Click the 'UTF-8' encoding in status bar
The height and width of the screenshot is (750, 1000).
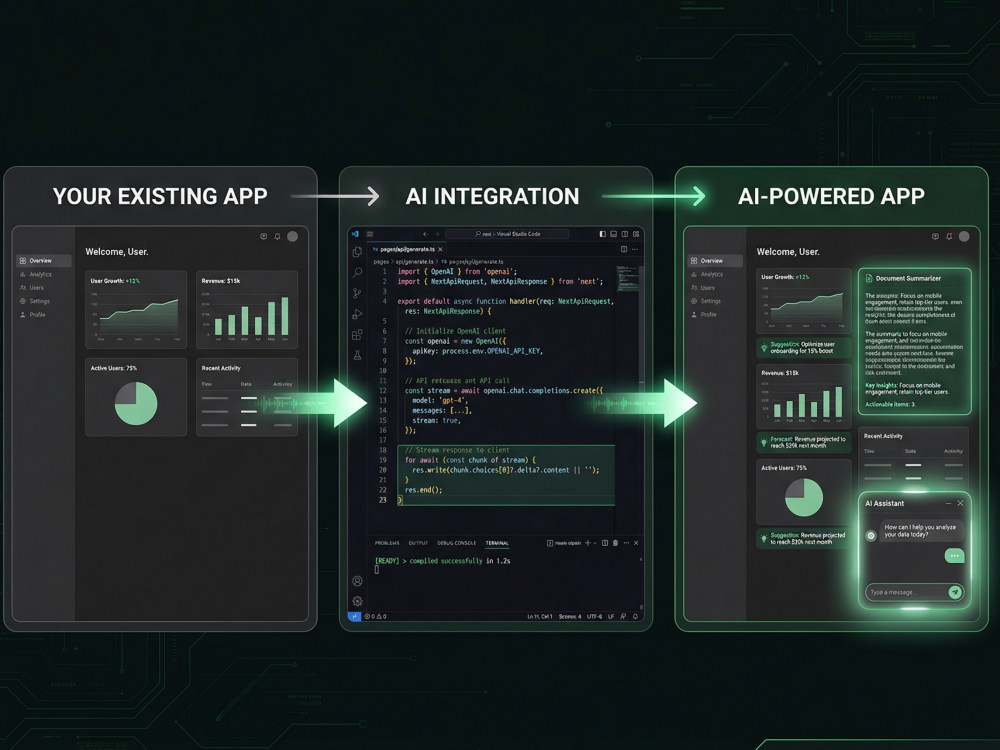coord(594,617)
